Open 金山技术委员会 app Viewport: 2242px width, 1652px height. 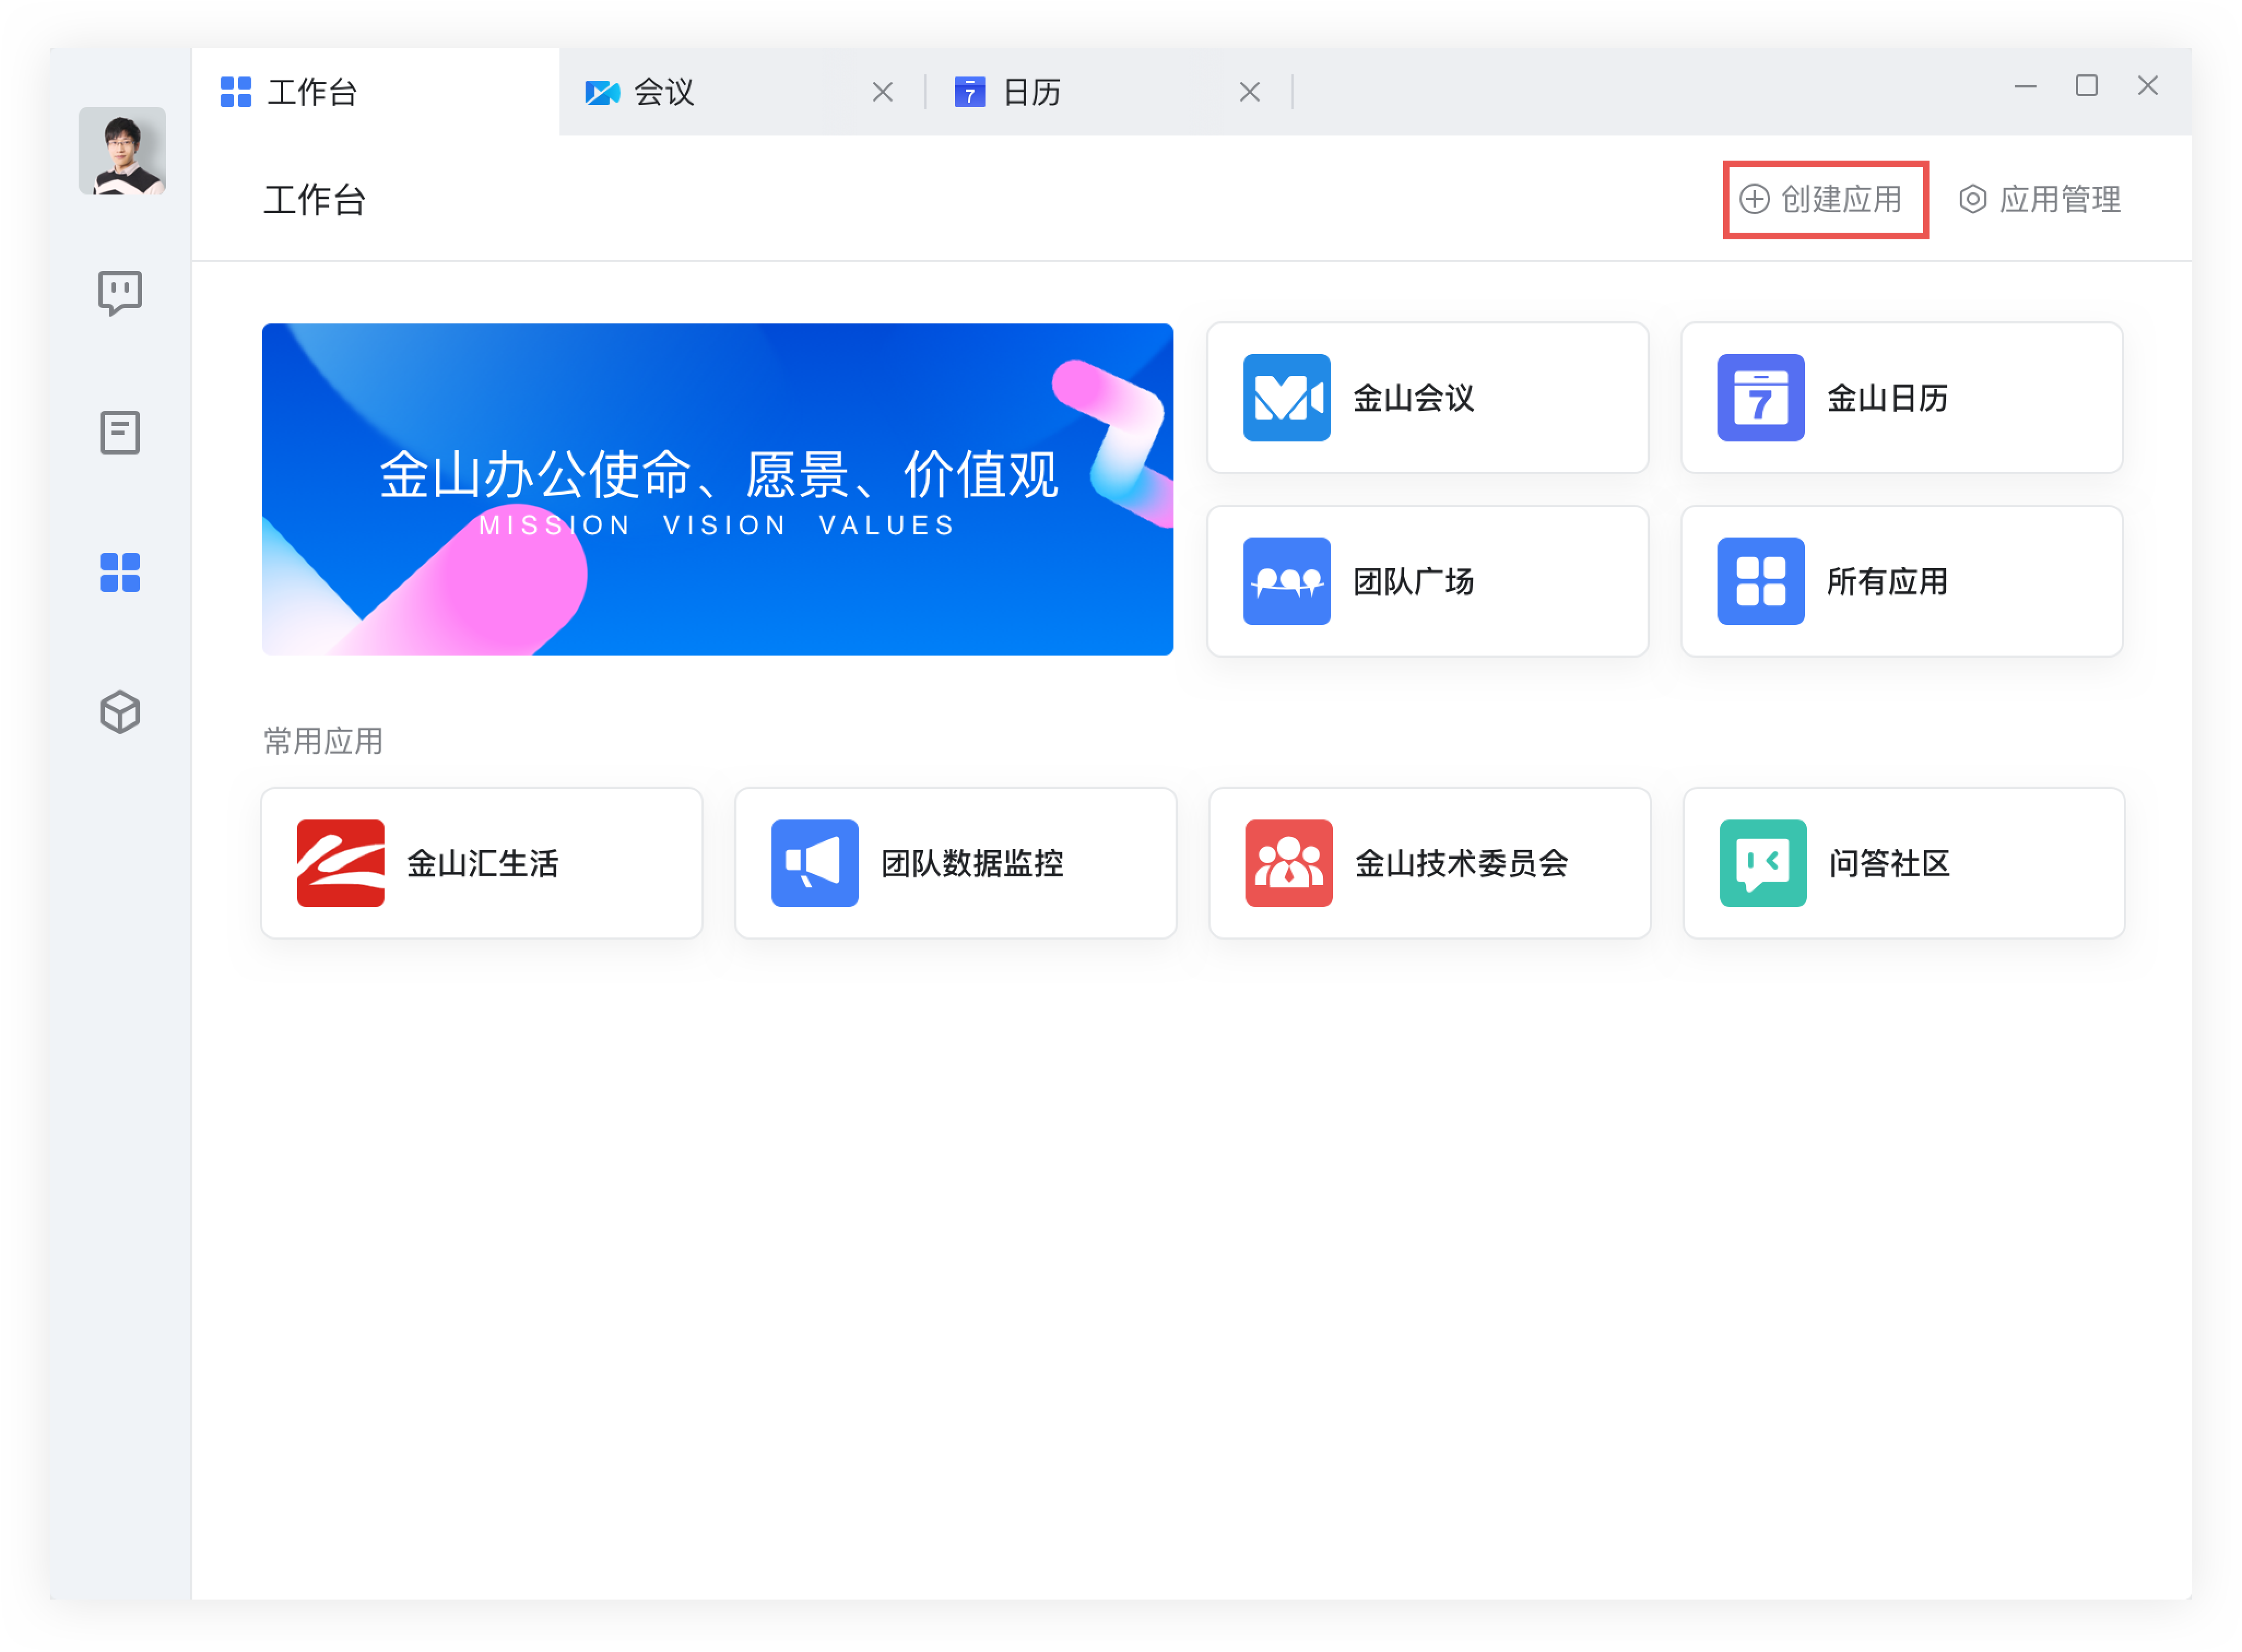point(1428,862)
